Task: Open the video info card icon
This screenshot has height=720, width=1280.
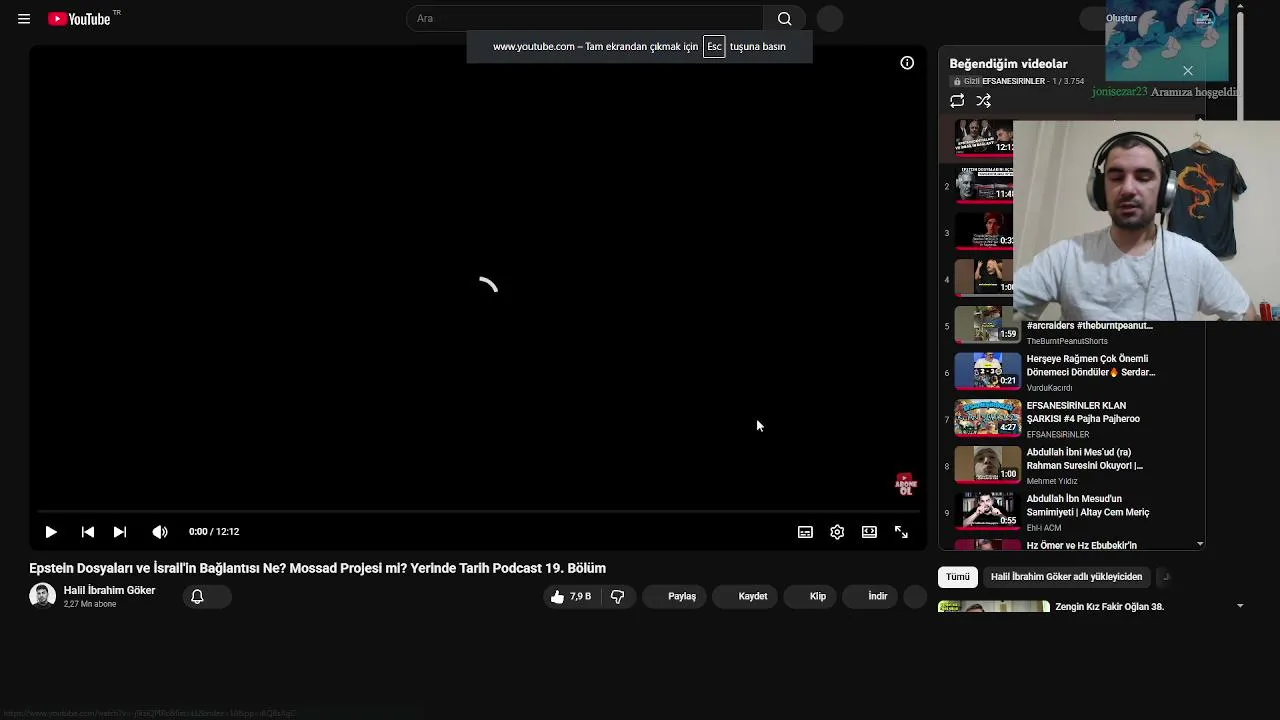Action: click(907, 63)
